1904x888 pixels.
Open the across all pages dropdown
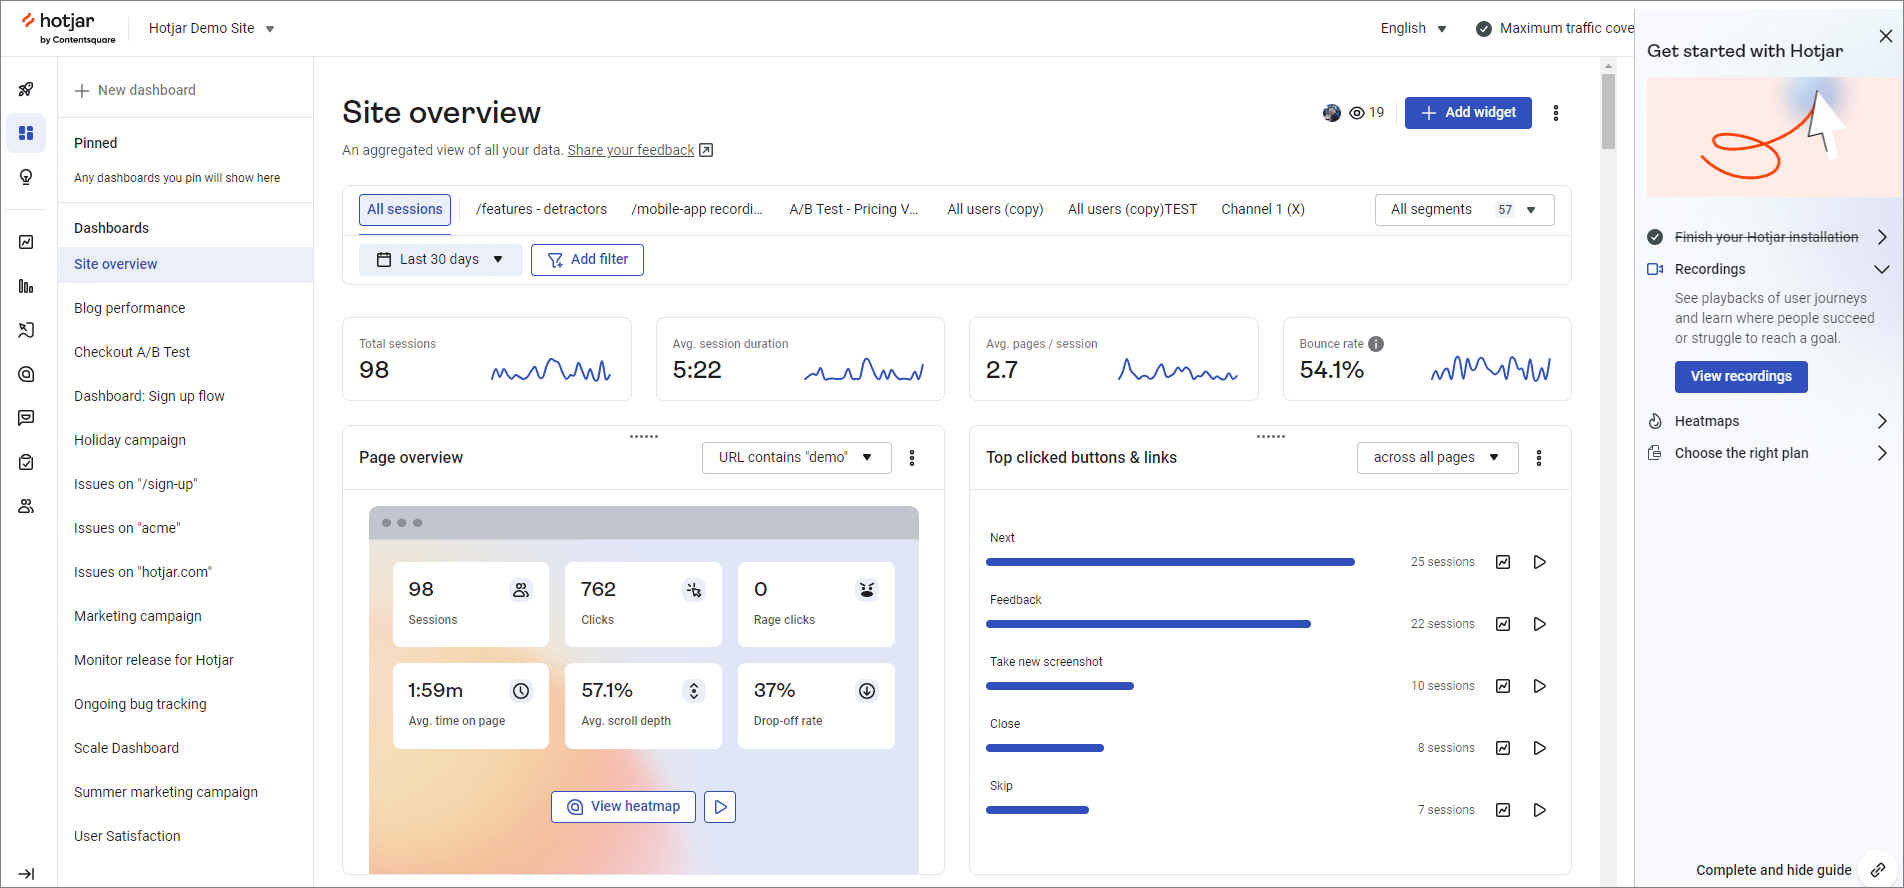point(1438,458)
